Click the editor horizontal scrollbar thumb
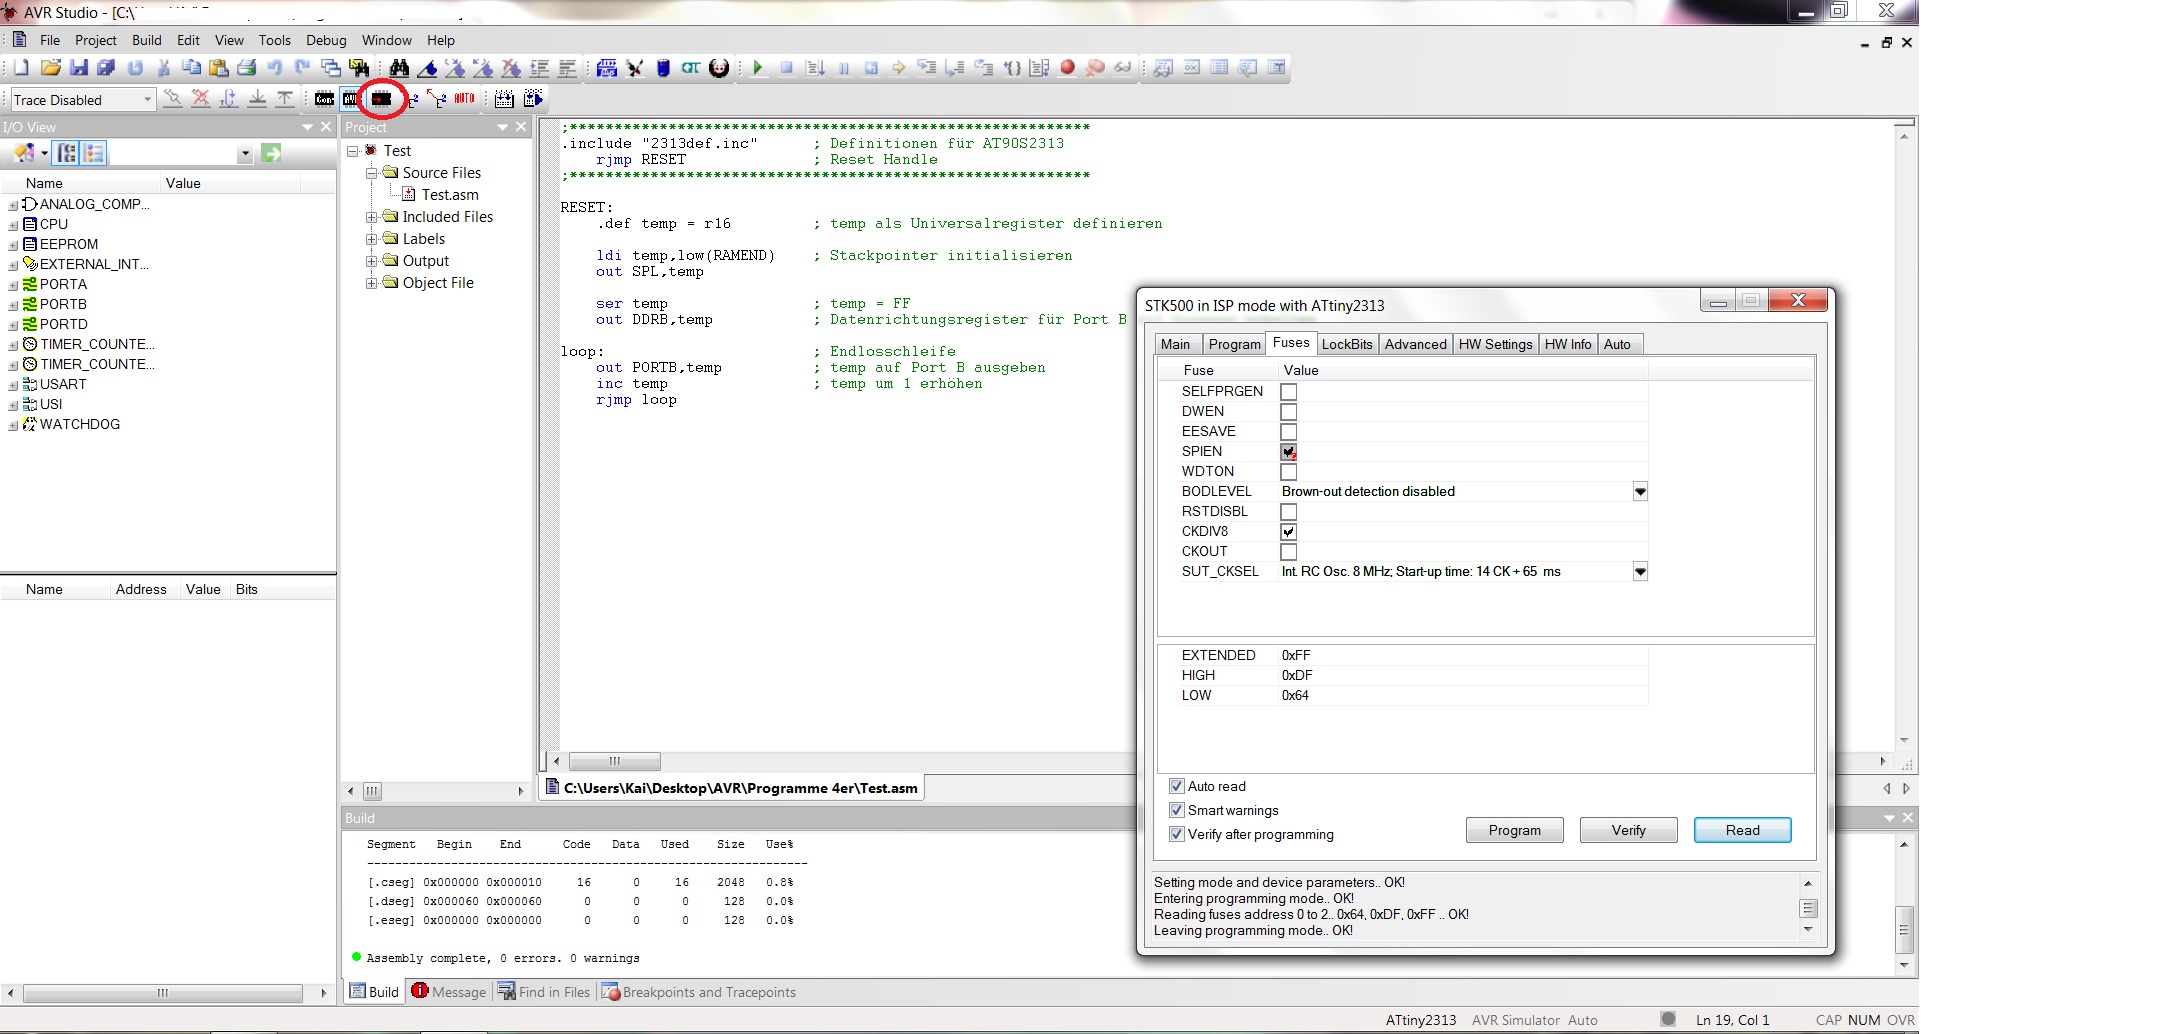Viewport: 2176px width, 1034px height. tap(614, 761)
